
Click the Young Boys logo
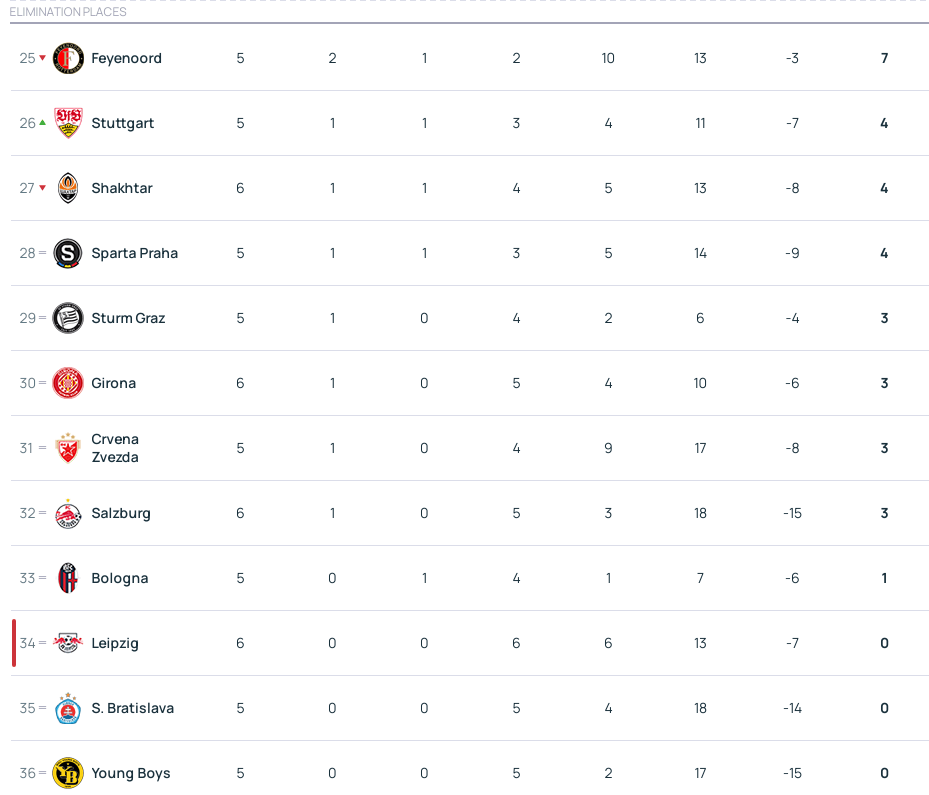[x=68, y=773]
